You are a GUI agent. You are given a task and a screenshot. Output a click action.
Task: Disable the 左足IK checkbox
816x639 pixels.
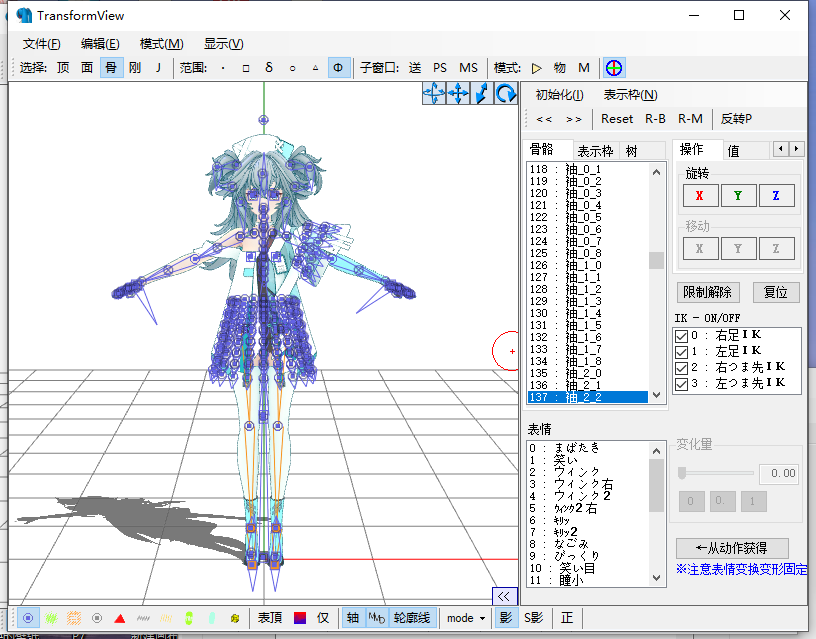[681, 352]
